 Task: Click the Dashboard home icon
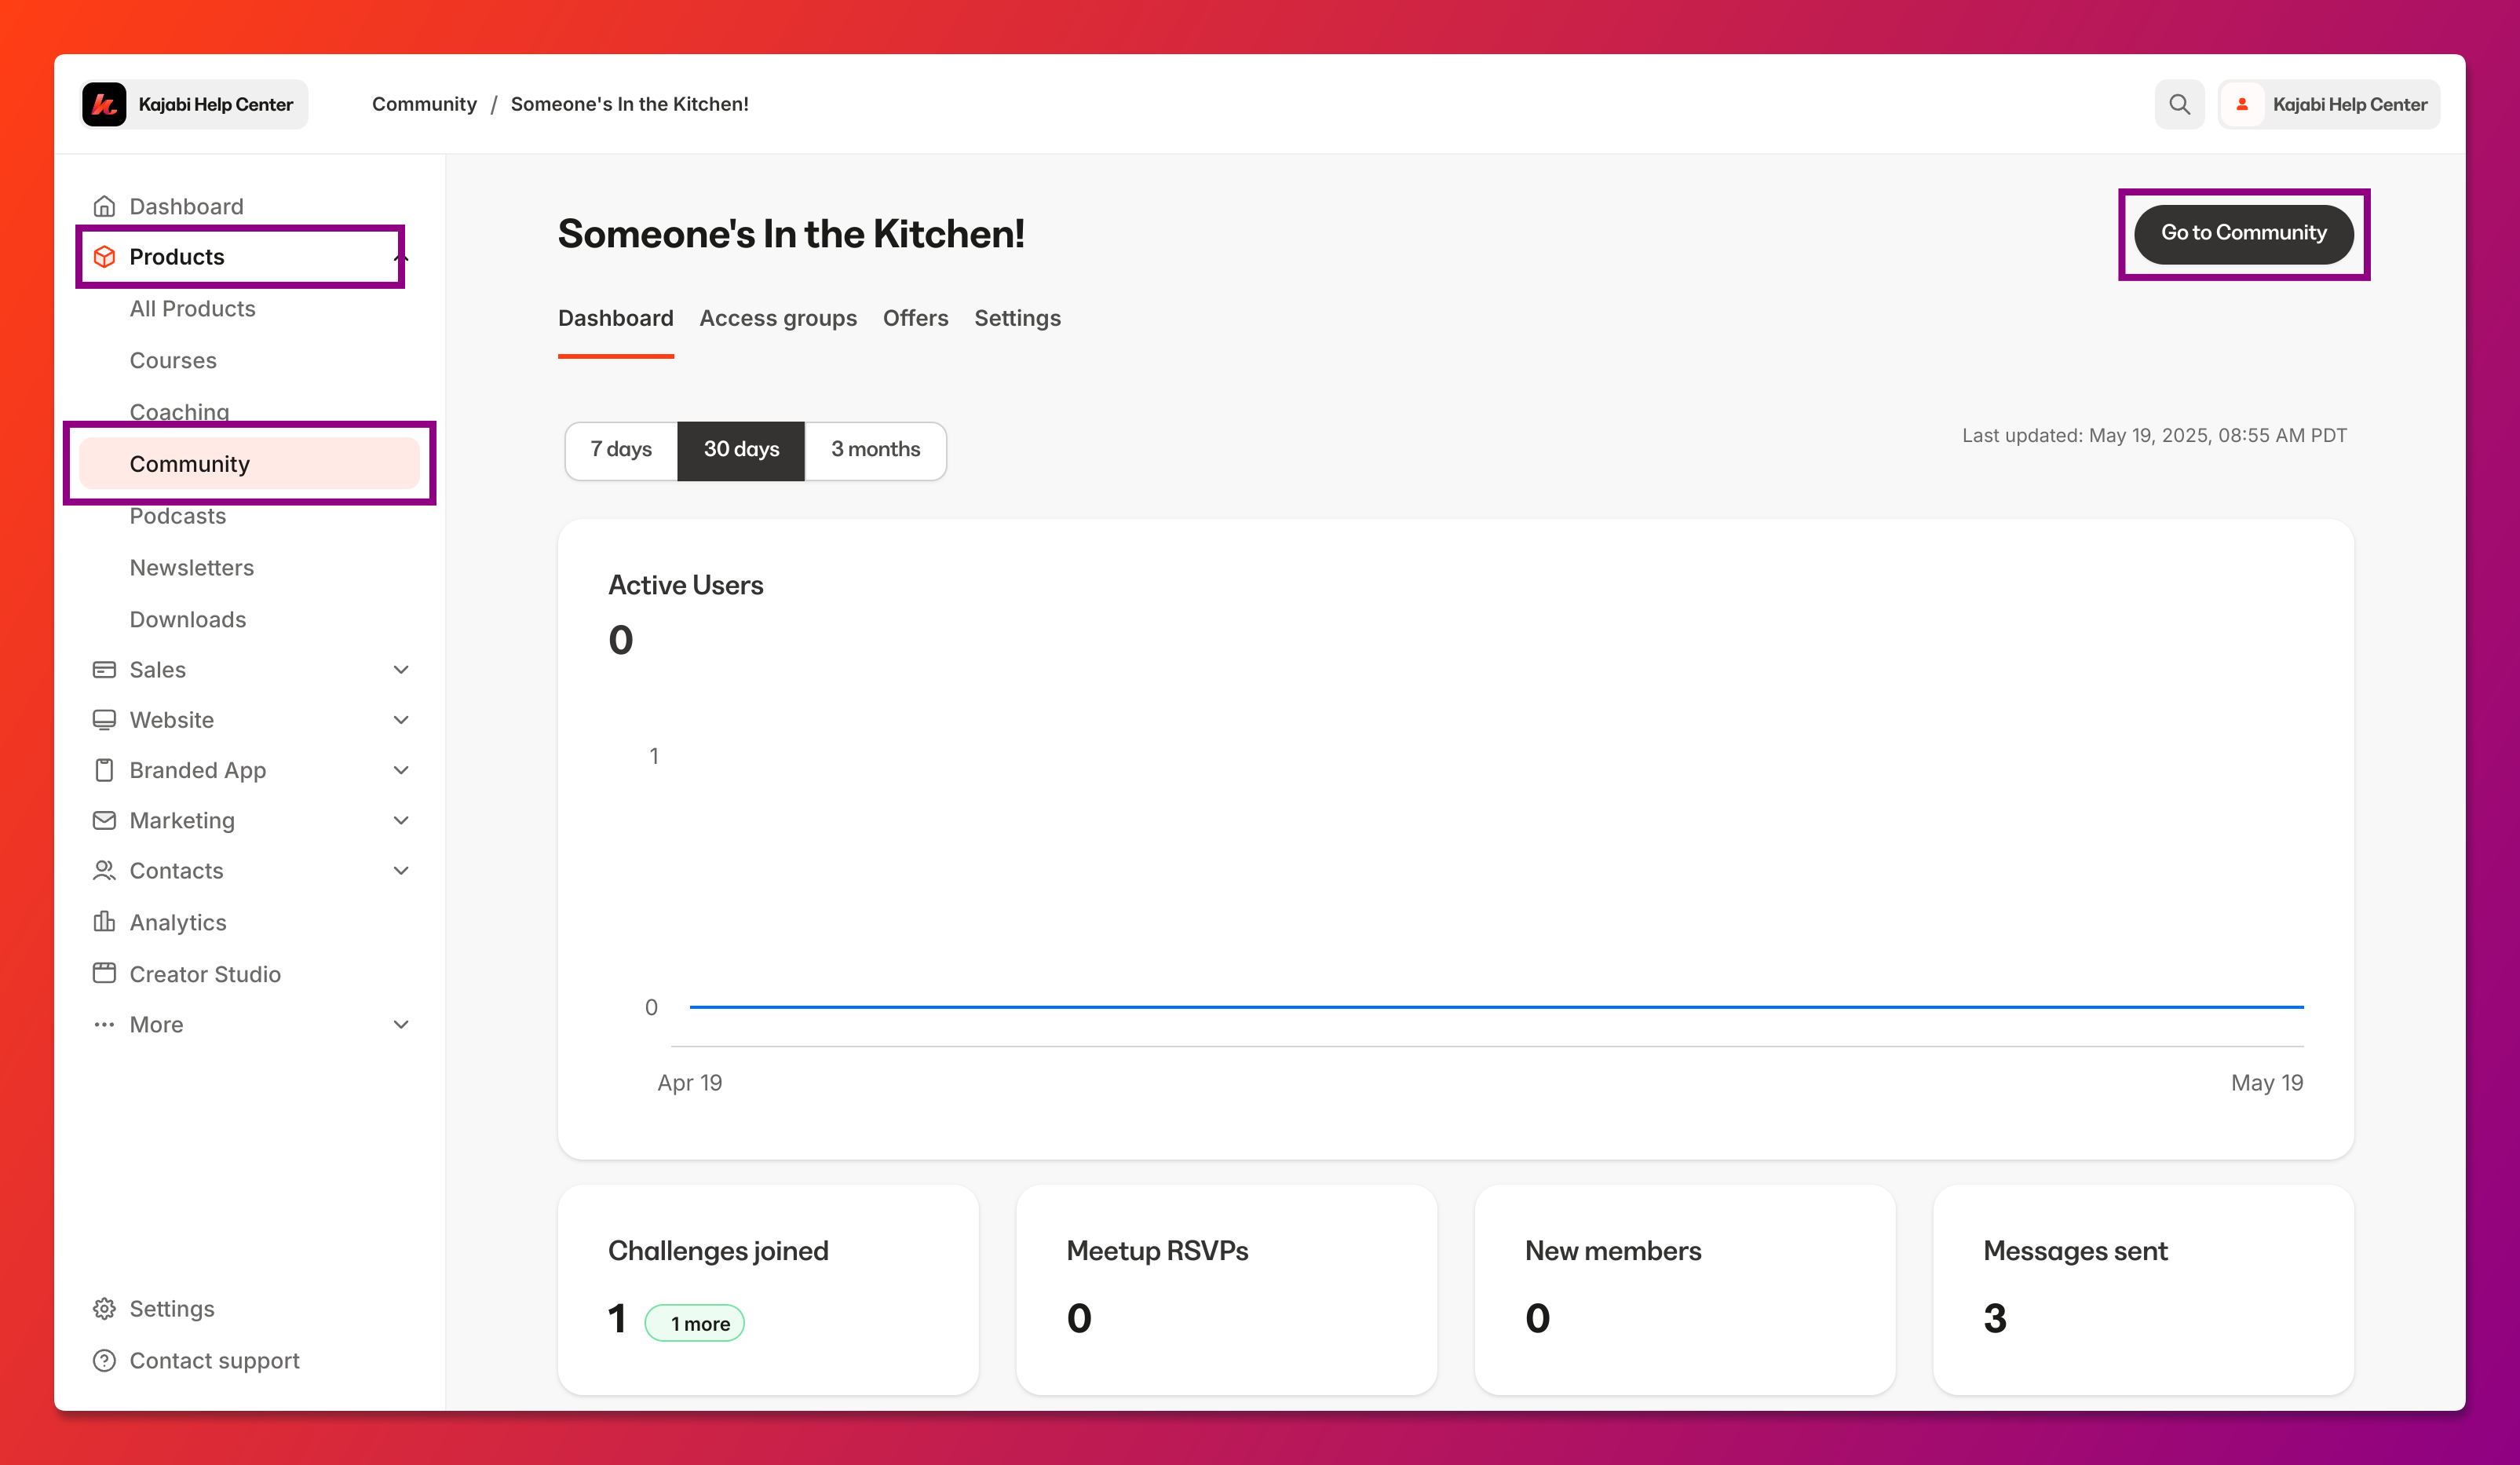[104, 206]
